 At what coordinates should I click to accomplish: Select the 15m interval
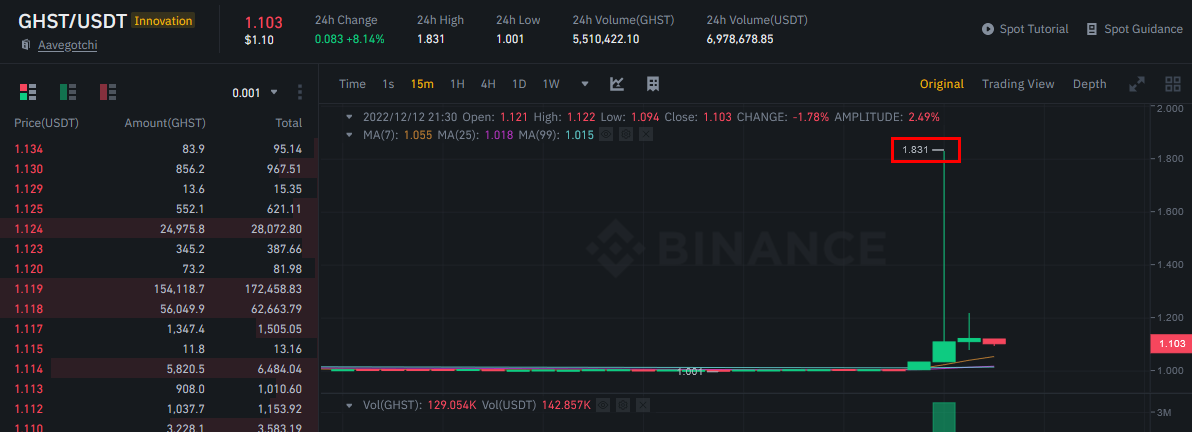coord(422,84)
